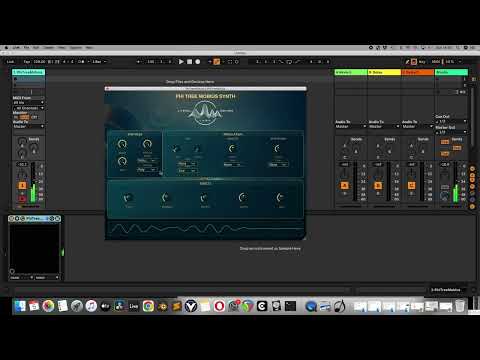This screenshot has width=480, height=360.
Task: Start playback with the transport Play button
Action: [x=181, y=62]
